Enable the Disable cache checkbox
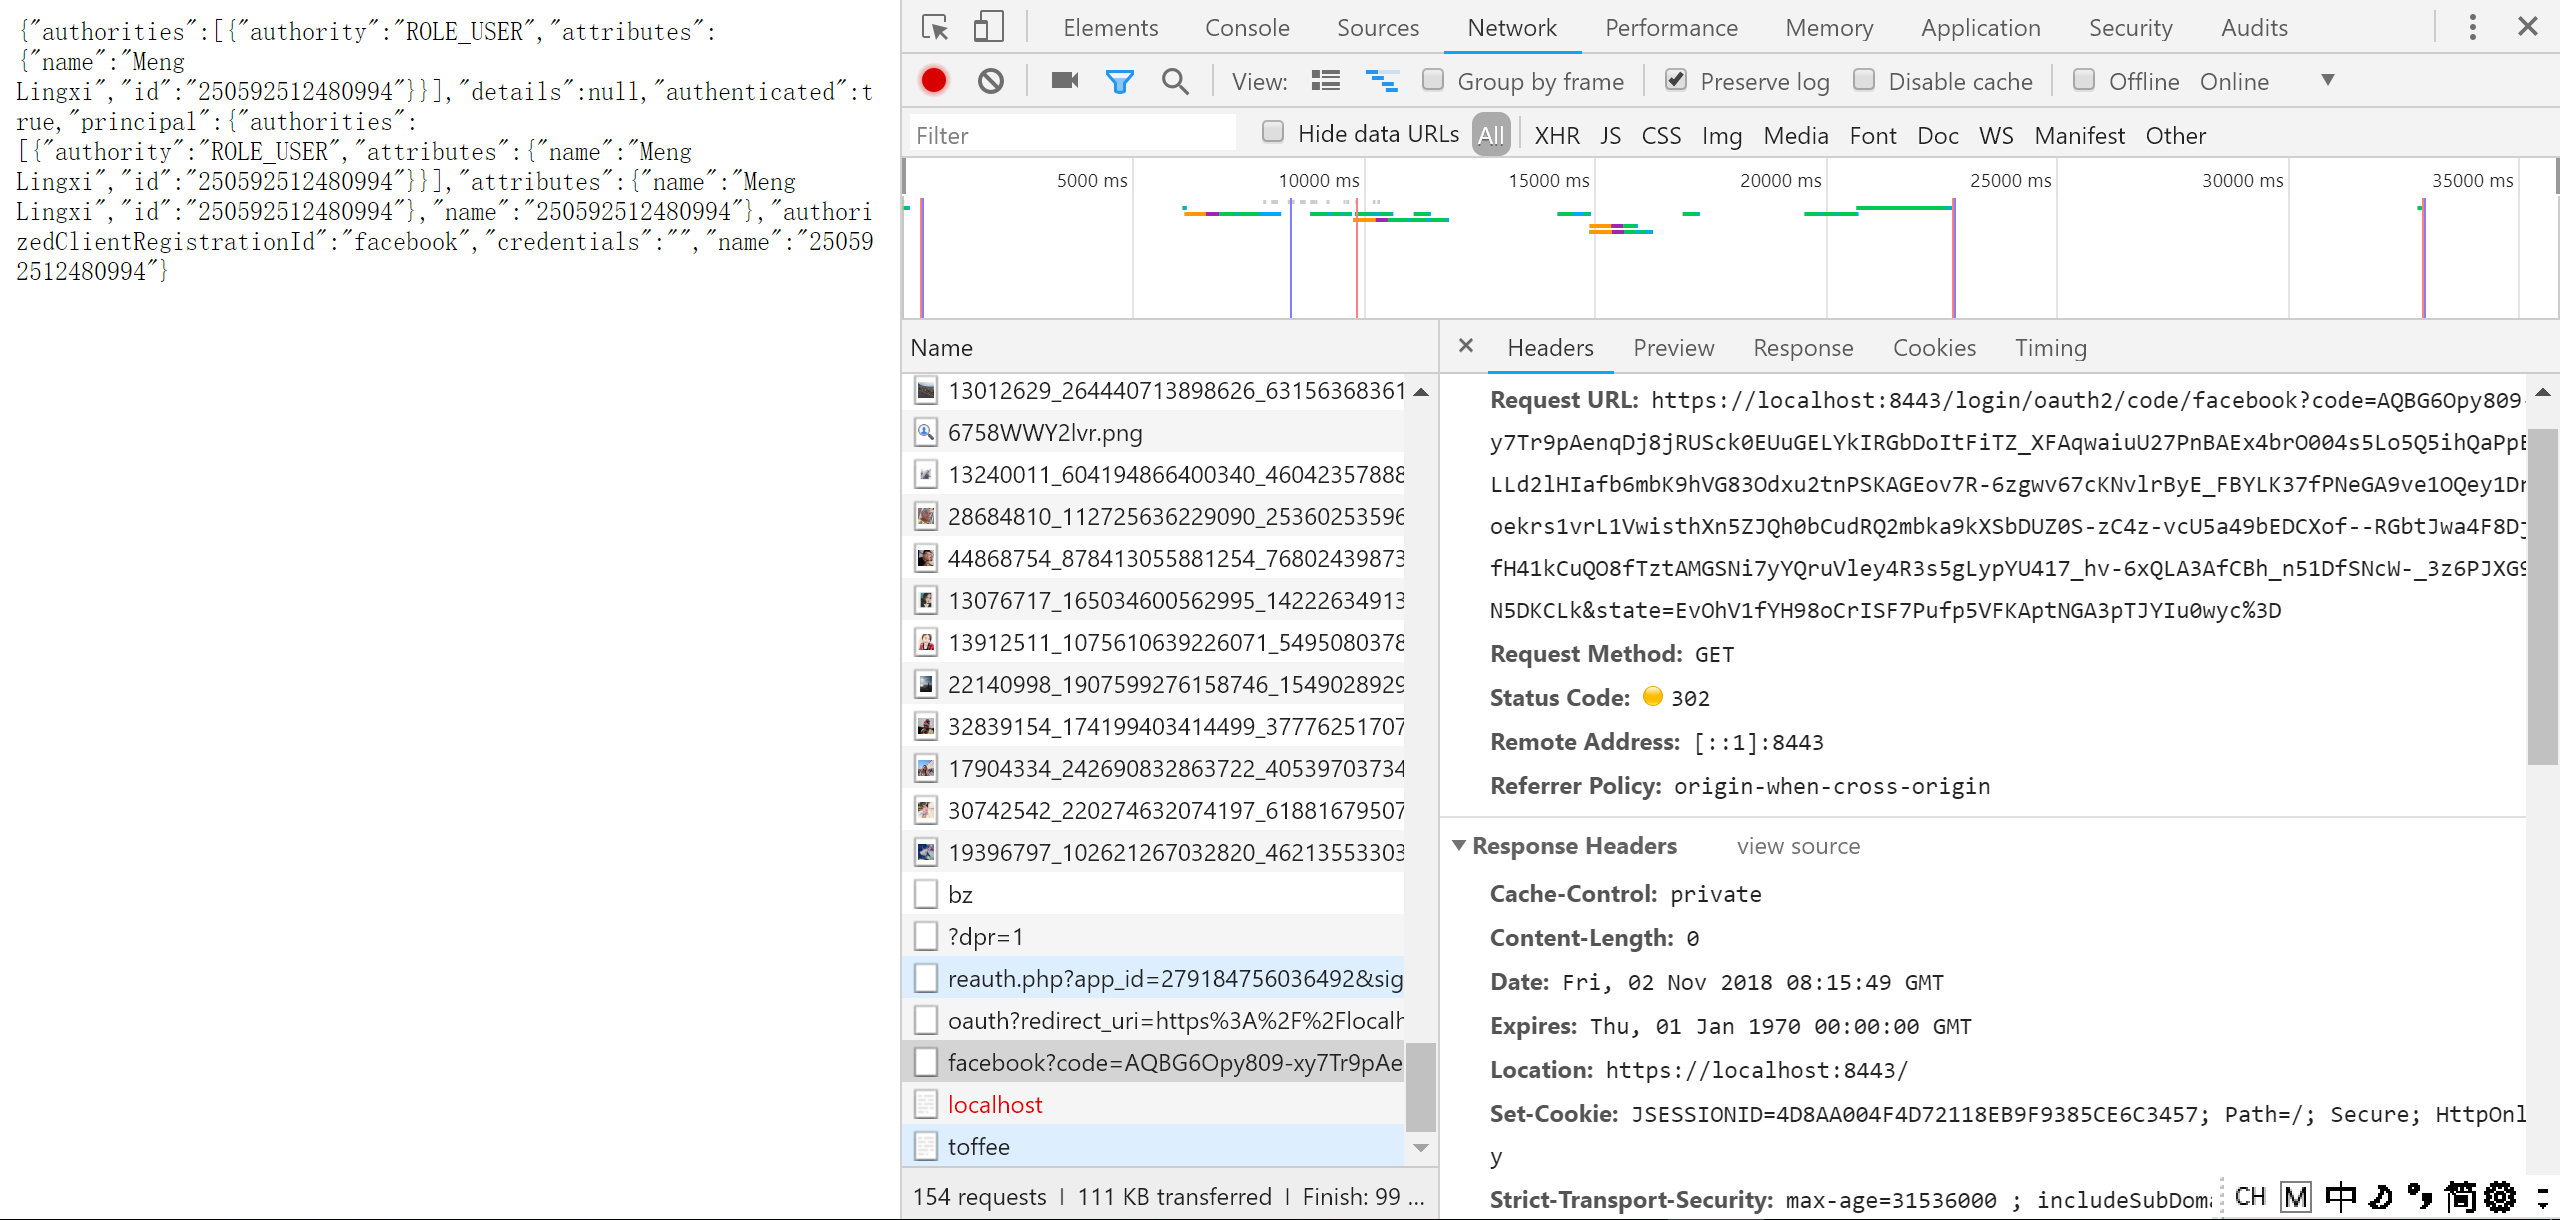2560x1220 pixels. pos(1864,80)
